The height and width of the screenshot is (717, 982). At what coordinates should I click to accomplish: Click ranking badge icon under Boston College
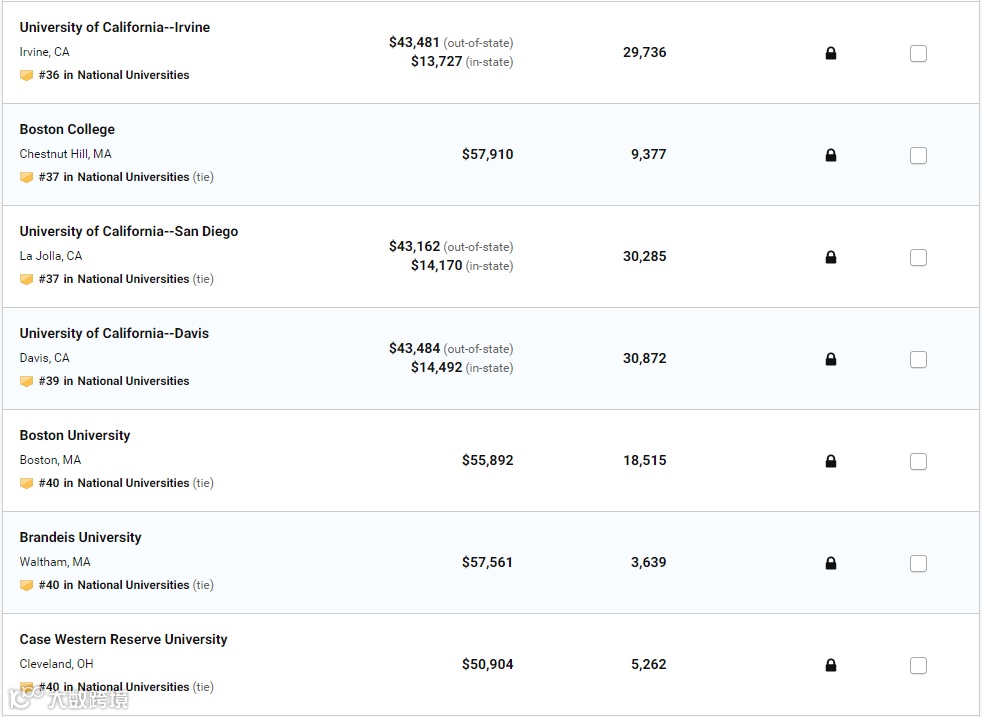pyautogui.click(x=27, y=177)
